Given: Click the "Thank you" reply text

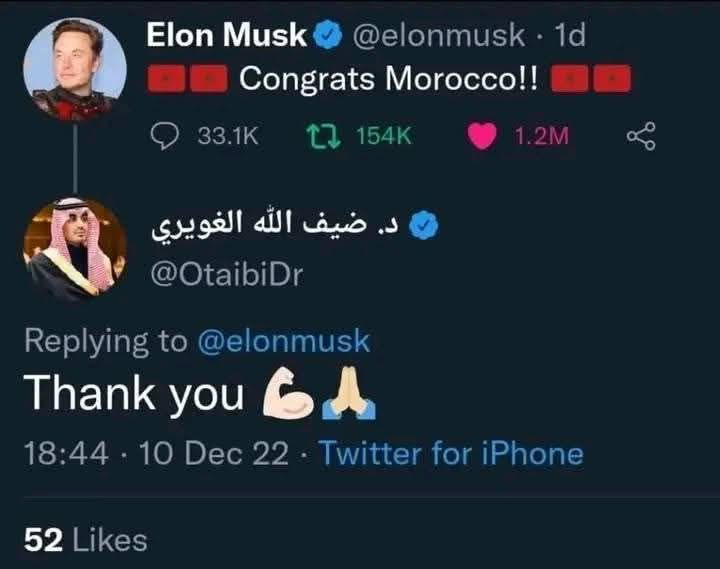Looking at the screenshot, I should [134, 394].
